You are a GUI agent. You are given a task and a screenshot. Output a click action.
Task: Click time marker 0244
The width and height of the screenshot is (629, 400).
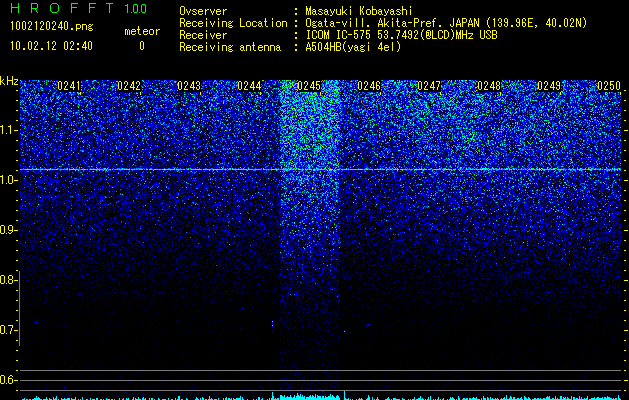(x=249, y=86)
